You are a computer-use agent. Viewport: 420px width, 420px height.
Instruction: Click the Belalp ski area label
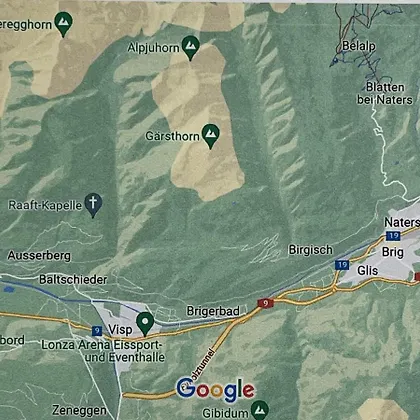359,46
